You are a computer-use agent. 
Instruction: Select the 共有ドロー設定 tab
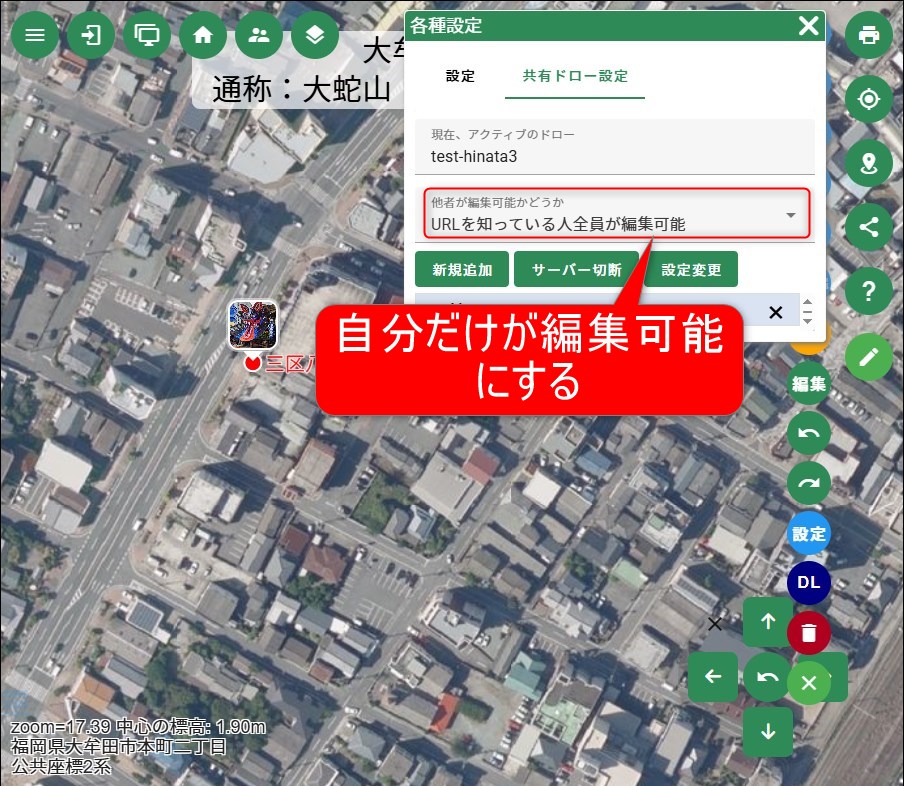(x=575, y=76)
